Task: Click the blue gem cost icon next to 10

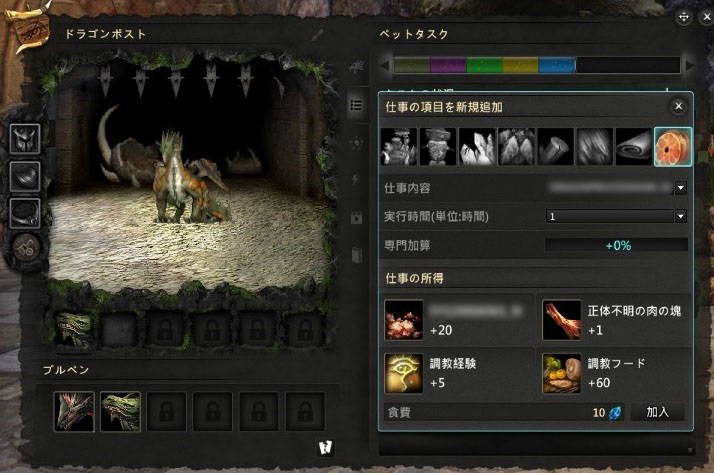Action: coord(615,413)
